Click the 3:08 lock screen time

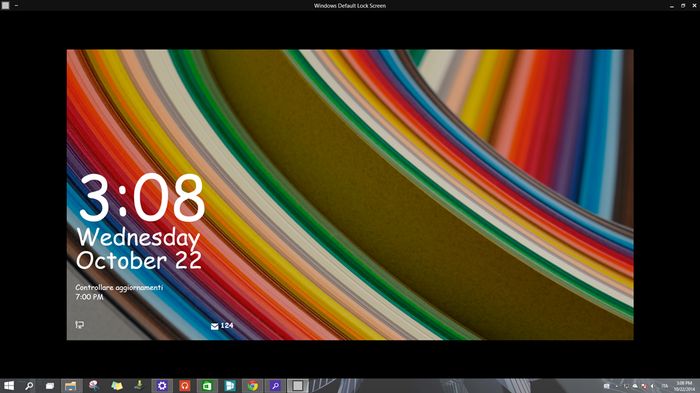coord(142,198)
